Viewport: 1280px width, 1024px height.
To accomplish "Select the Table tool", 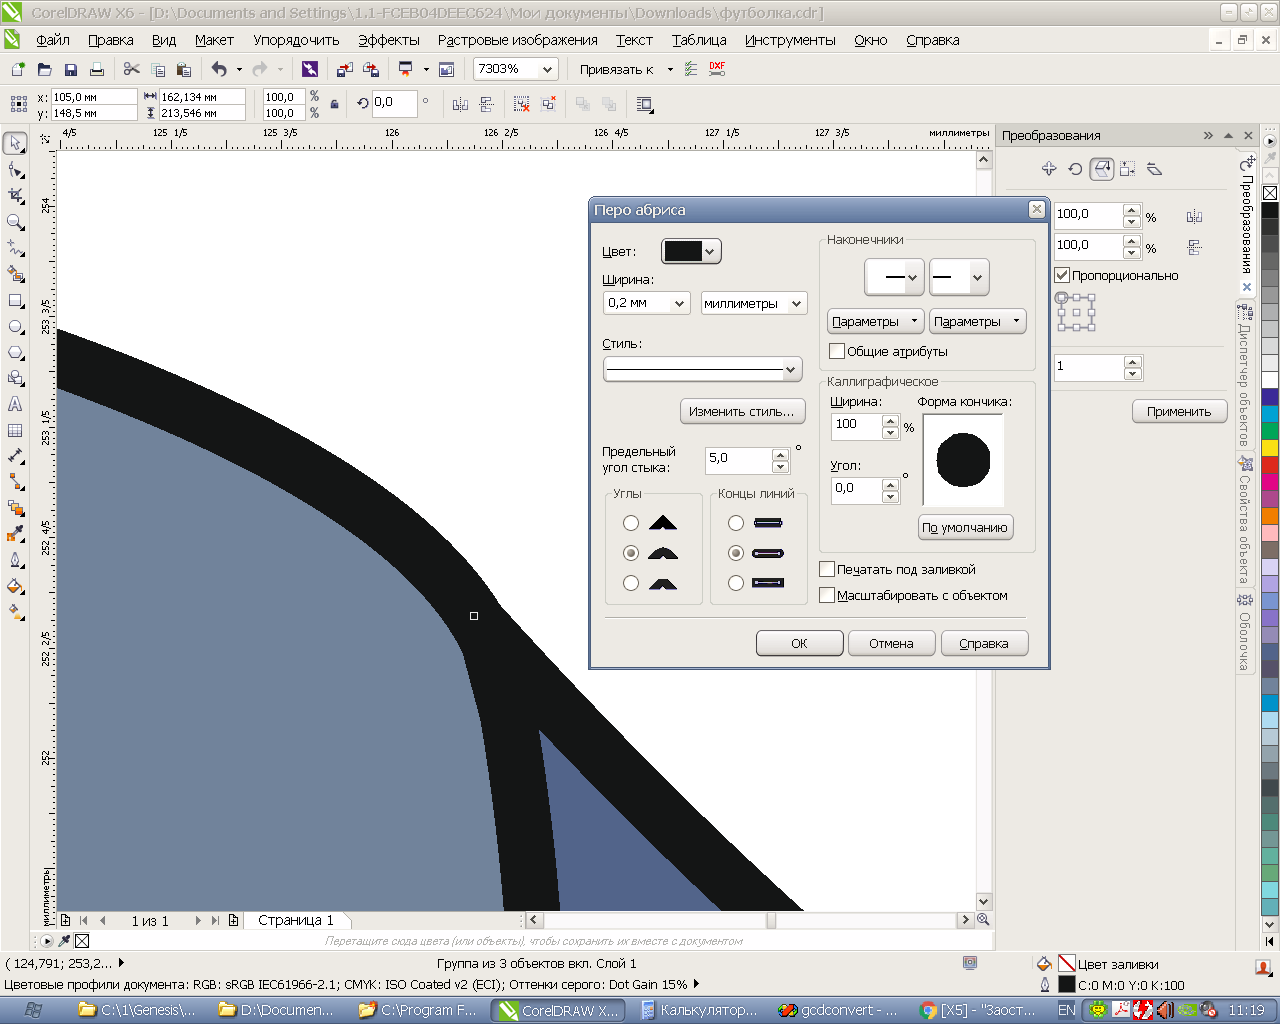I will (15, 430).
